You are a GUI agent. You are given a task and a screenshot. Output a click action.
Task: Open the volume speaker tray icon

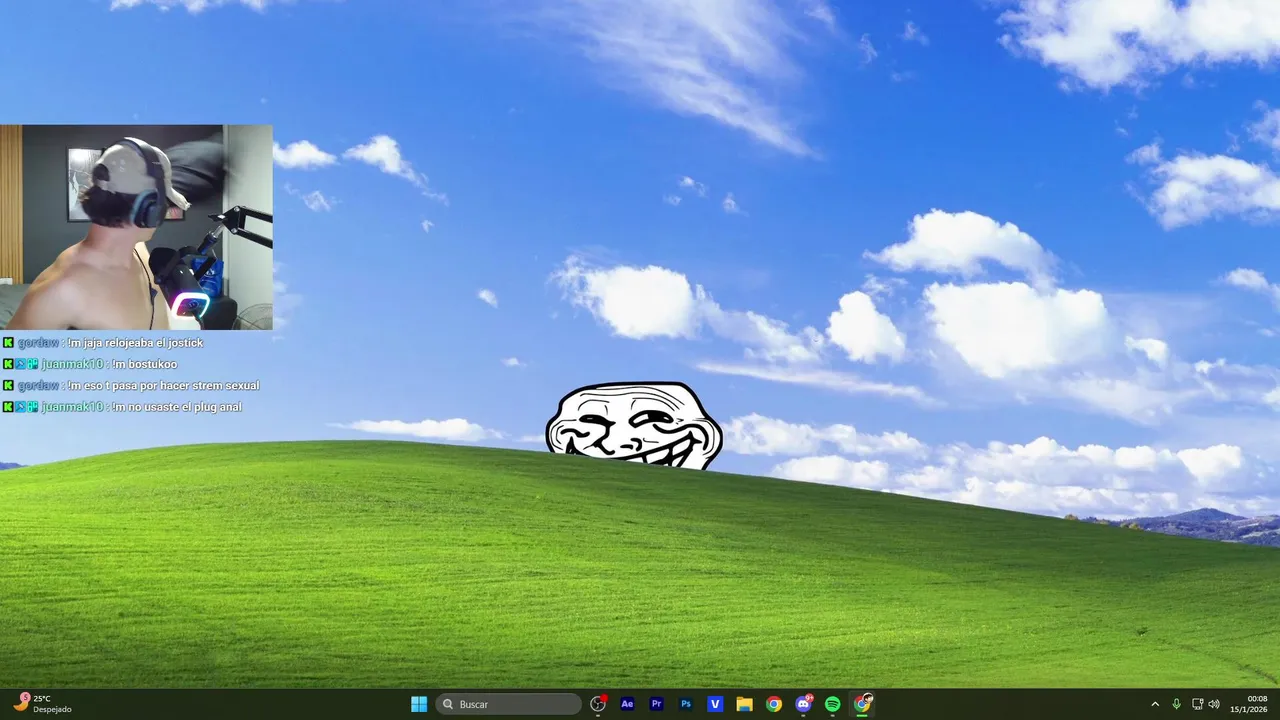pyautogui.click(x=1214, y=704)
